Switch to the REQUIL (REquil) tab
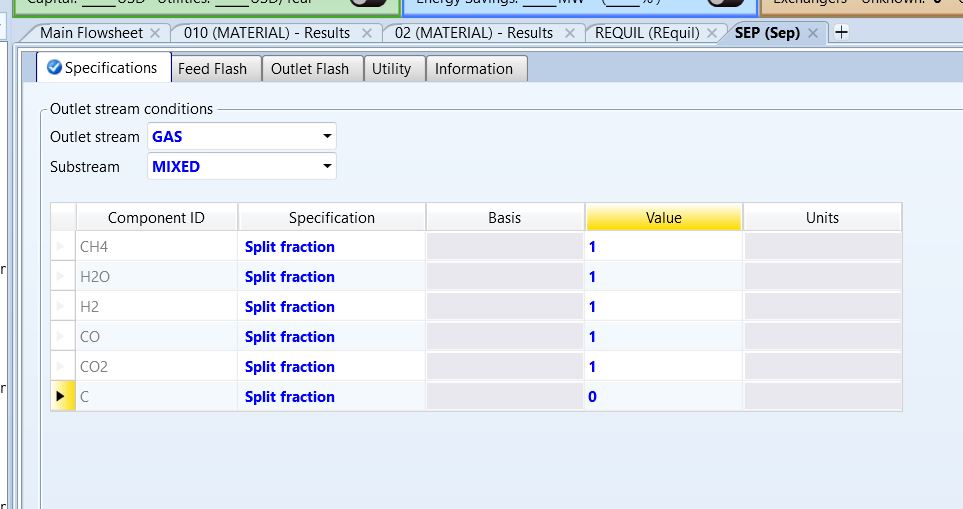This screenshot has width=963, height=509. [x=647, y=33]
